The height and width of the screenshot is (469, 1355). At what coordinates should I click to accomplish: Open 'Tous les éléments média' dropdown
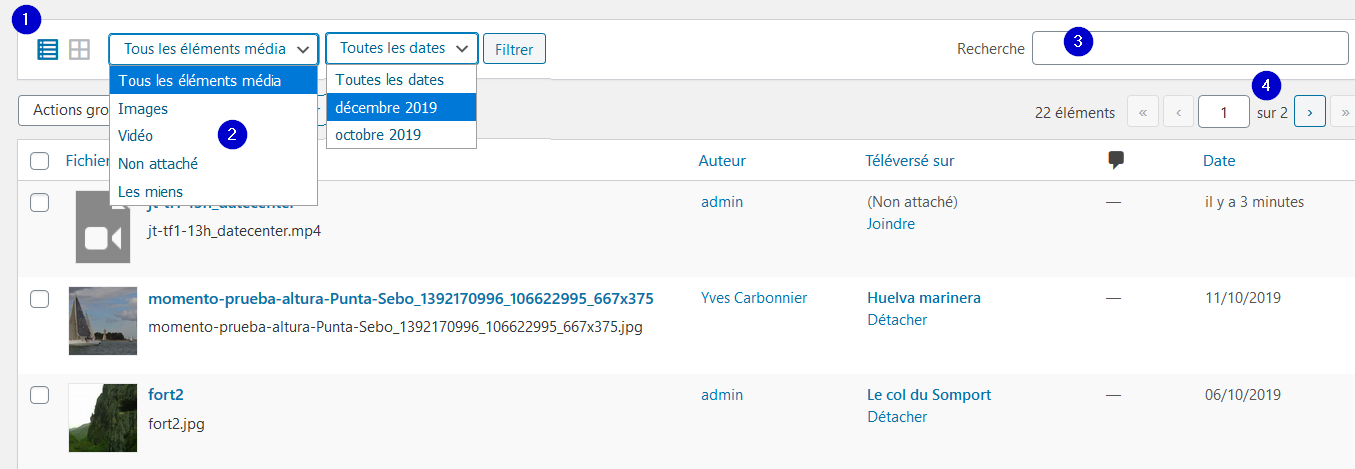click(214, 49)
